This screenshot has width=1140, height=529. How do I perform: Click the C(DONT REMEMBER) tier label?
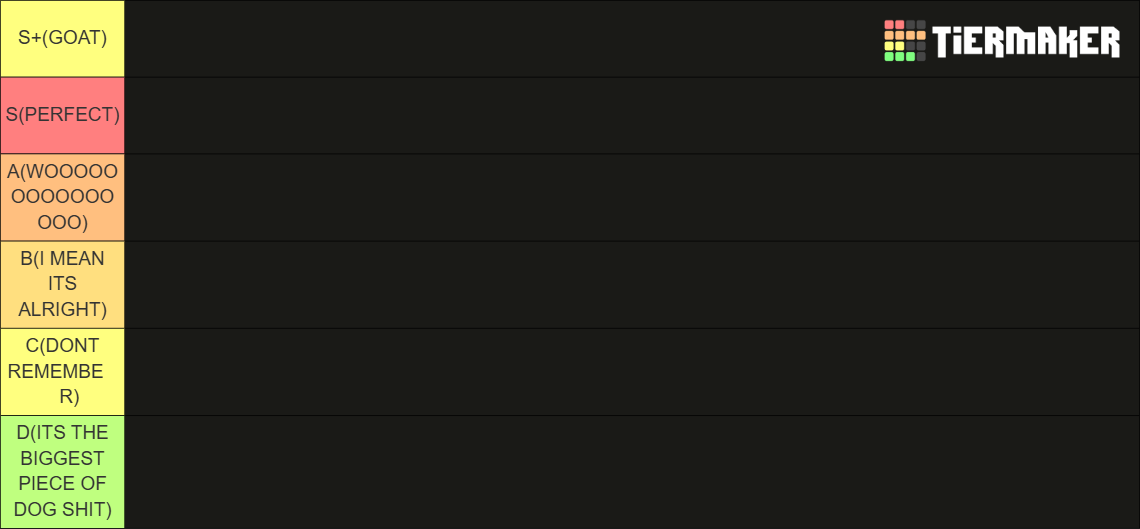(63, 372)
